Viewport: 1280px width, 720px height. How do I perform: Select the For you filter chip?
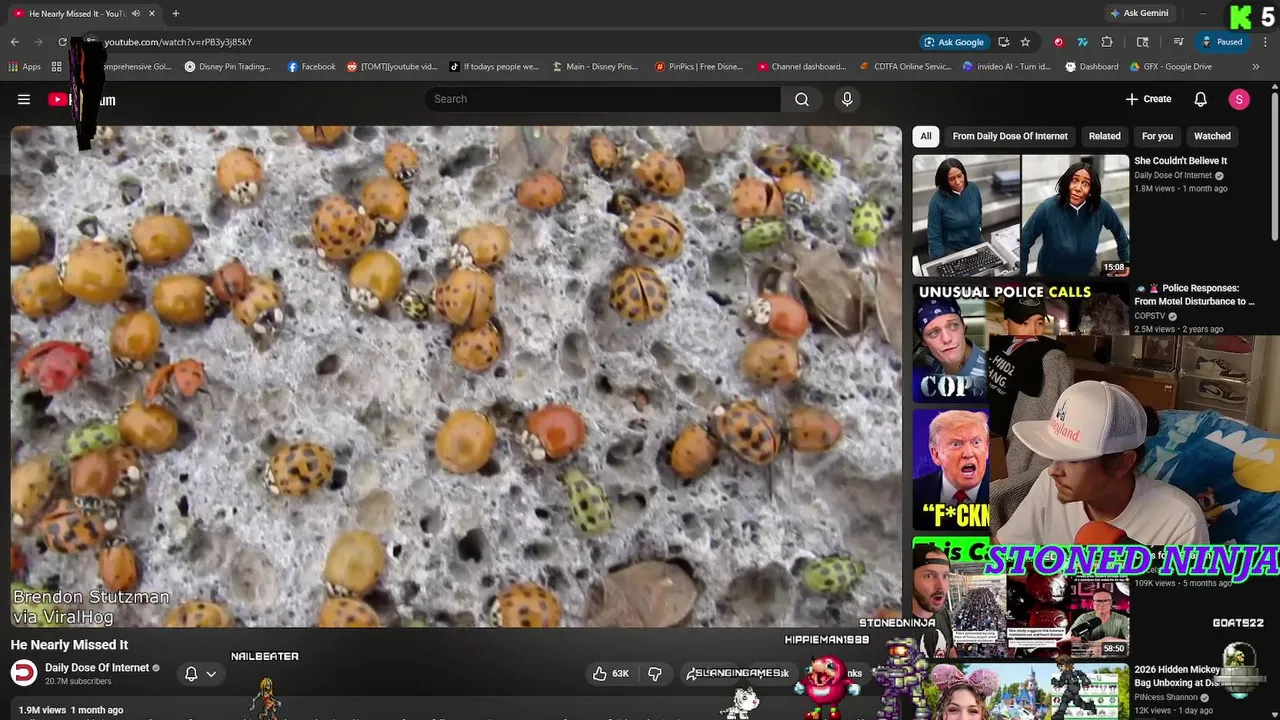[x=1157, y=136]
